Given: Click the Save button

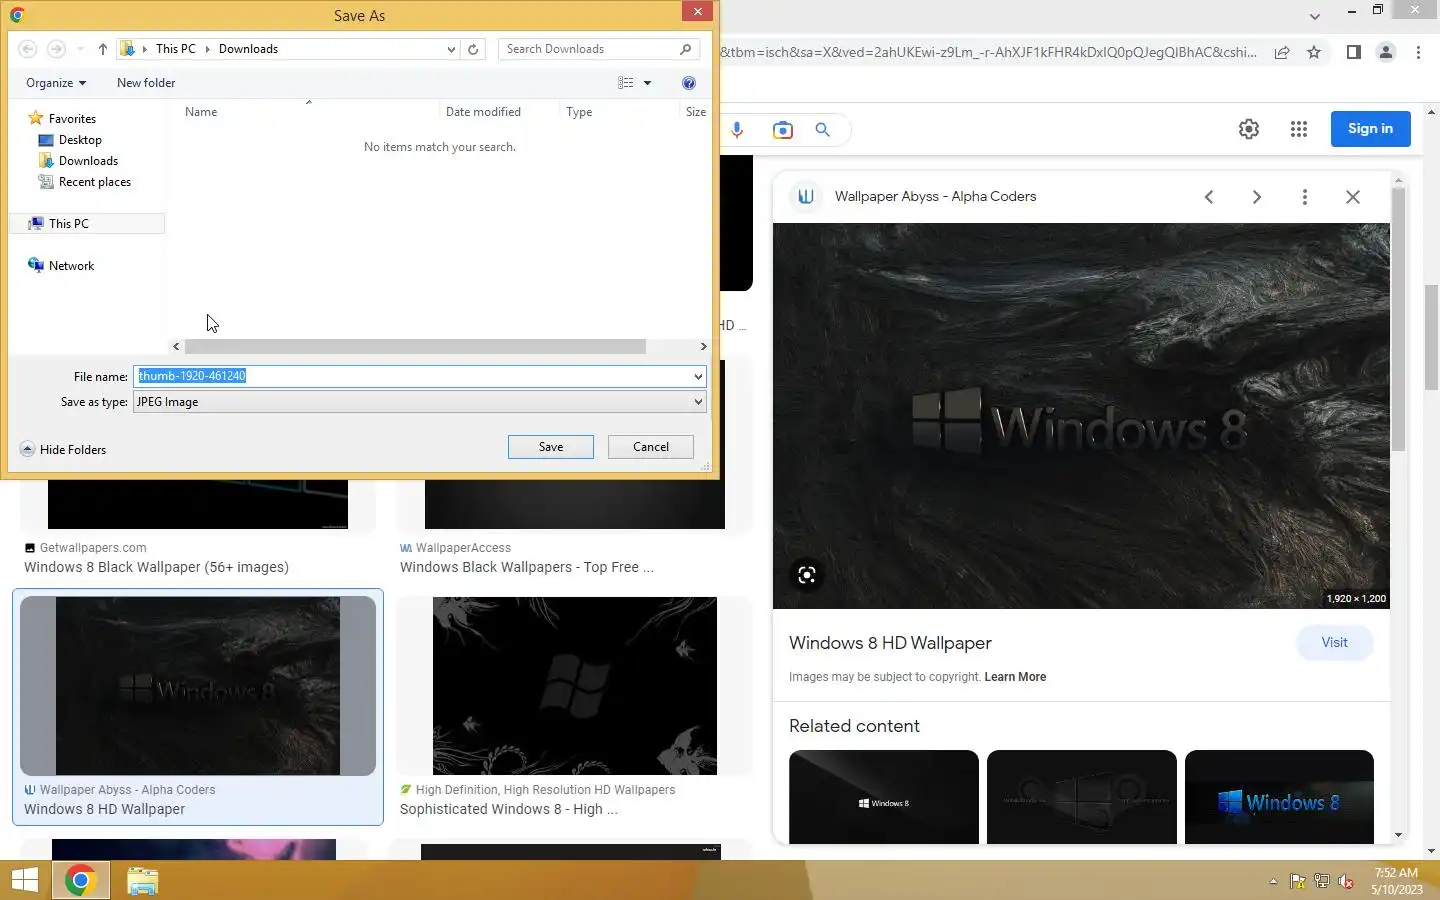Looking at the screenshot, I should pos(551,447).
